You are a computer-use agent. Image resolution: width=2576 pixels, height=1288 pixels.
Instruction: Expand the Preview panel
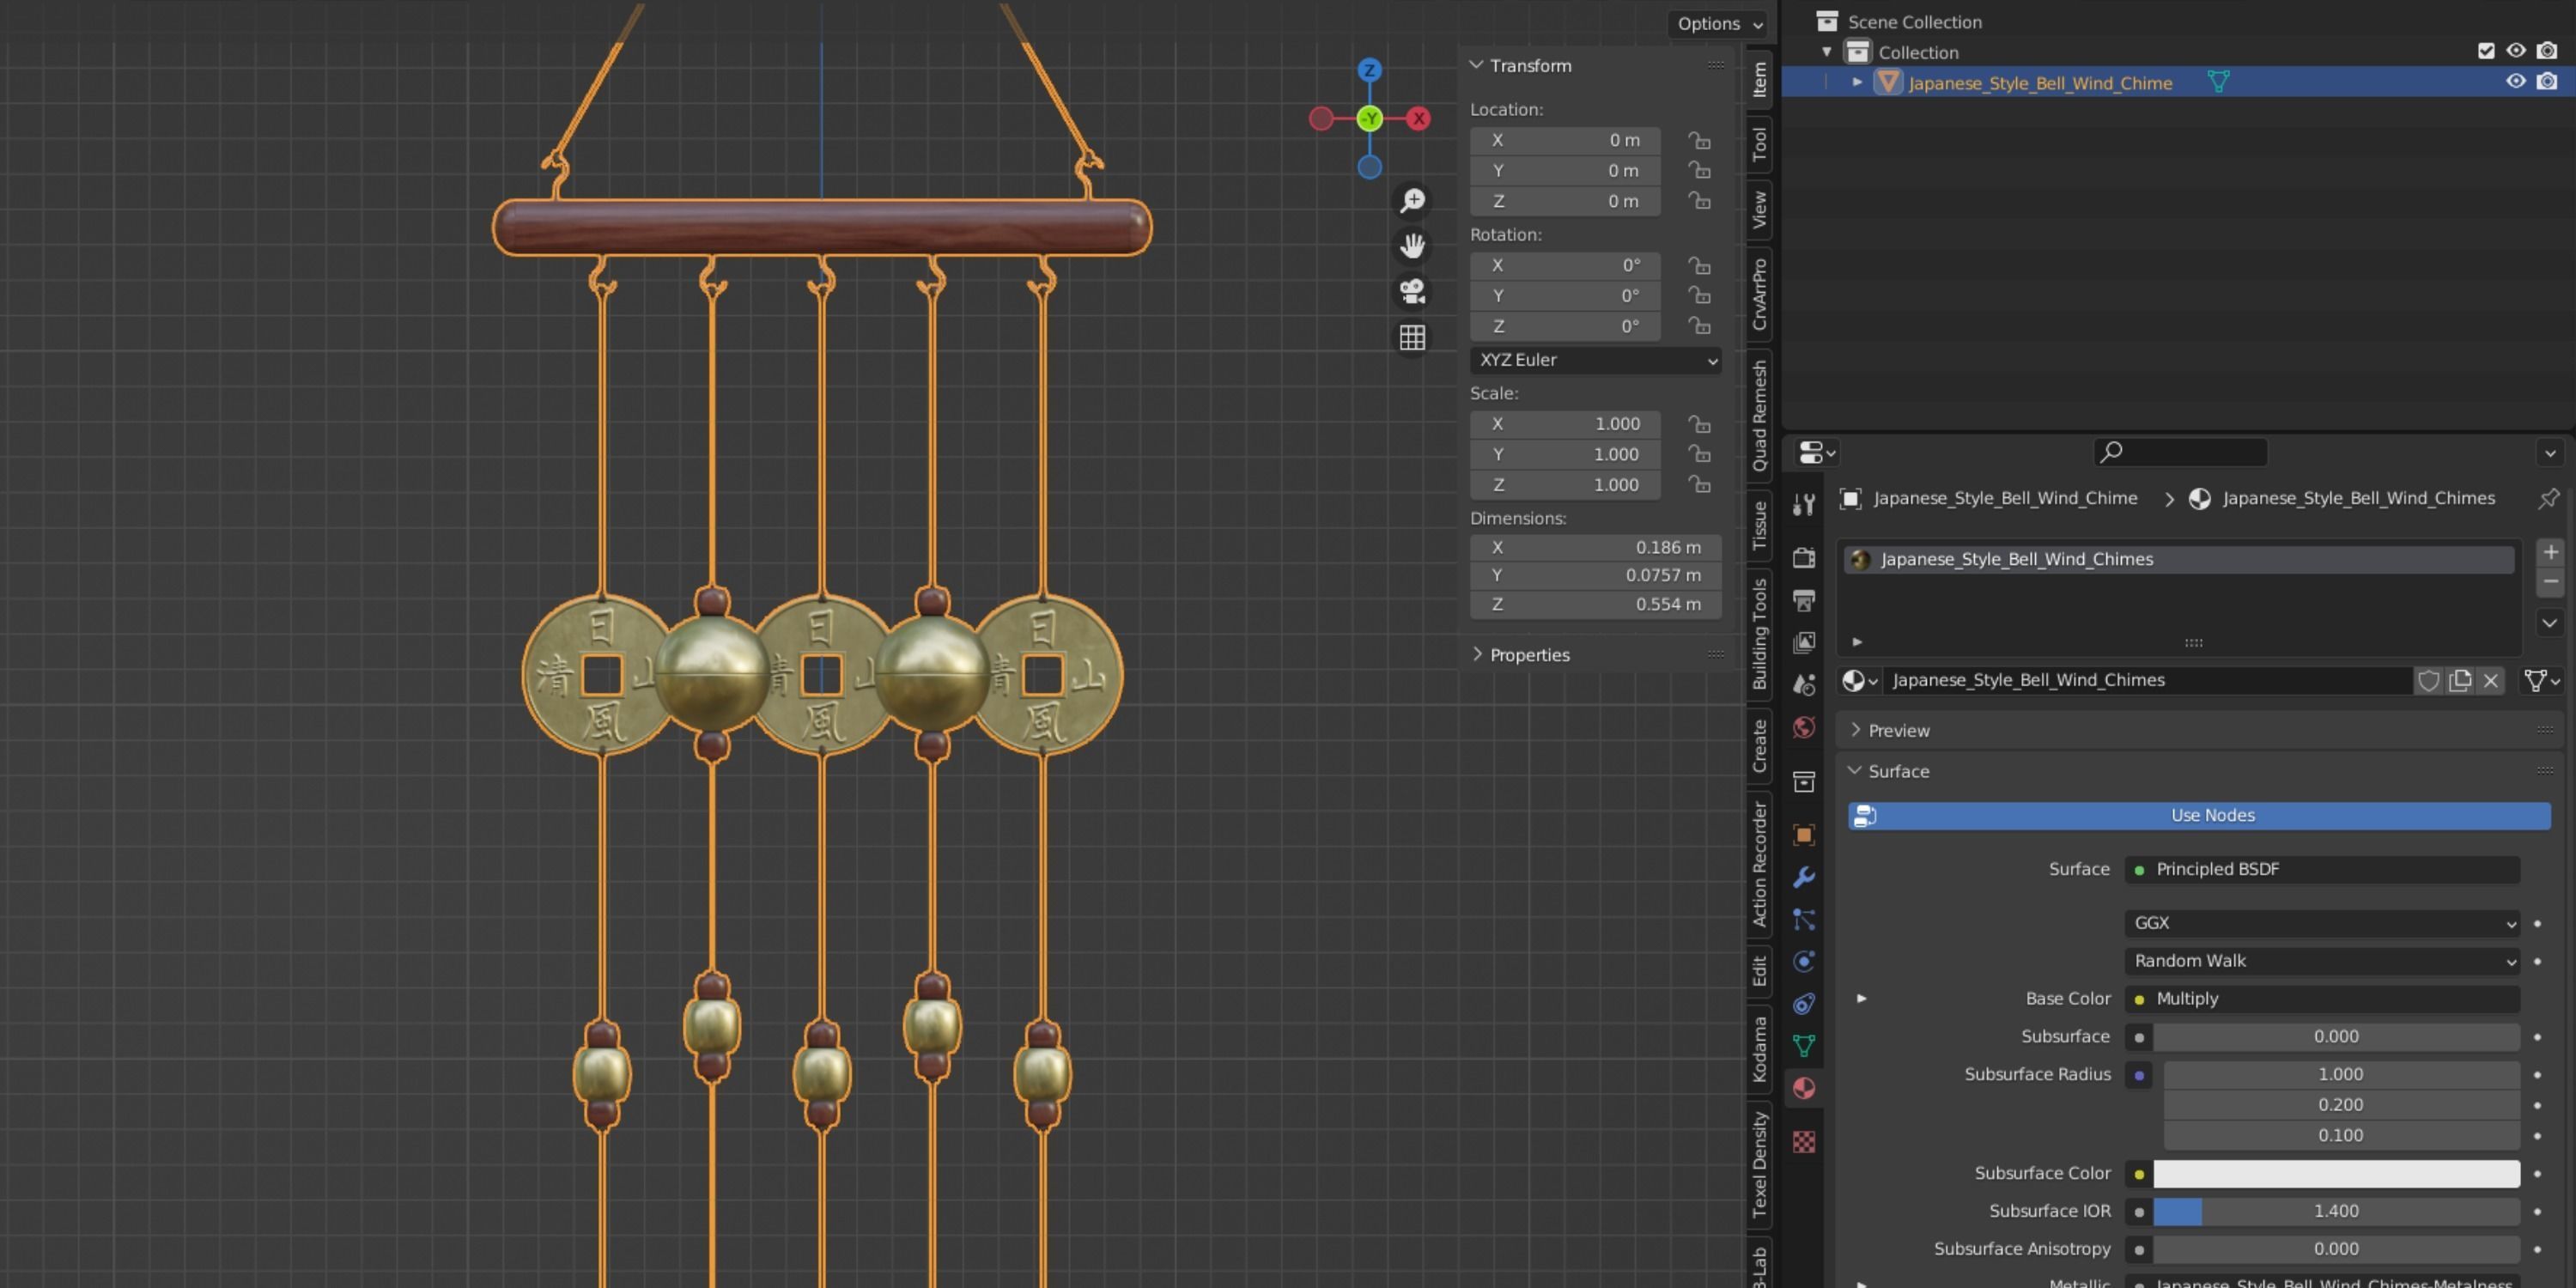pyautogui.click(x=1856, y=730)
